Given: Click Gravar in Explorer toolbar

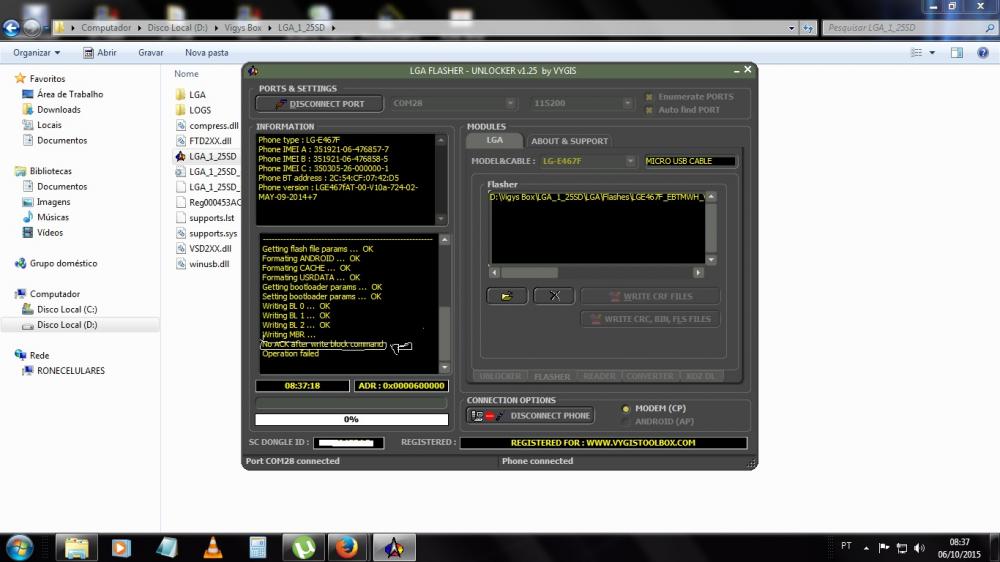Looking at the screenshot, I should pos(151,53).
